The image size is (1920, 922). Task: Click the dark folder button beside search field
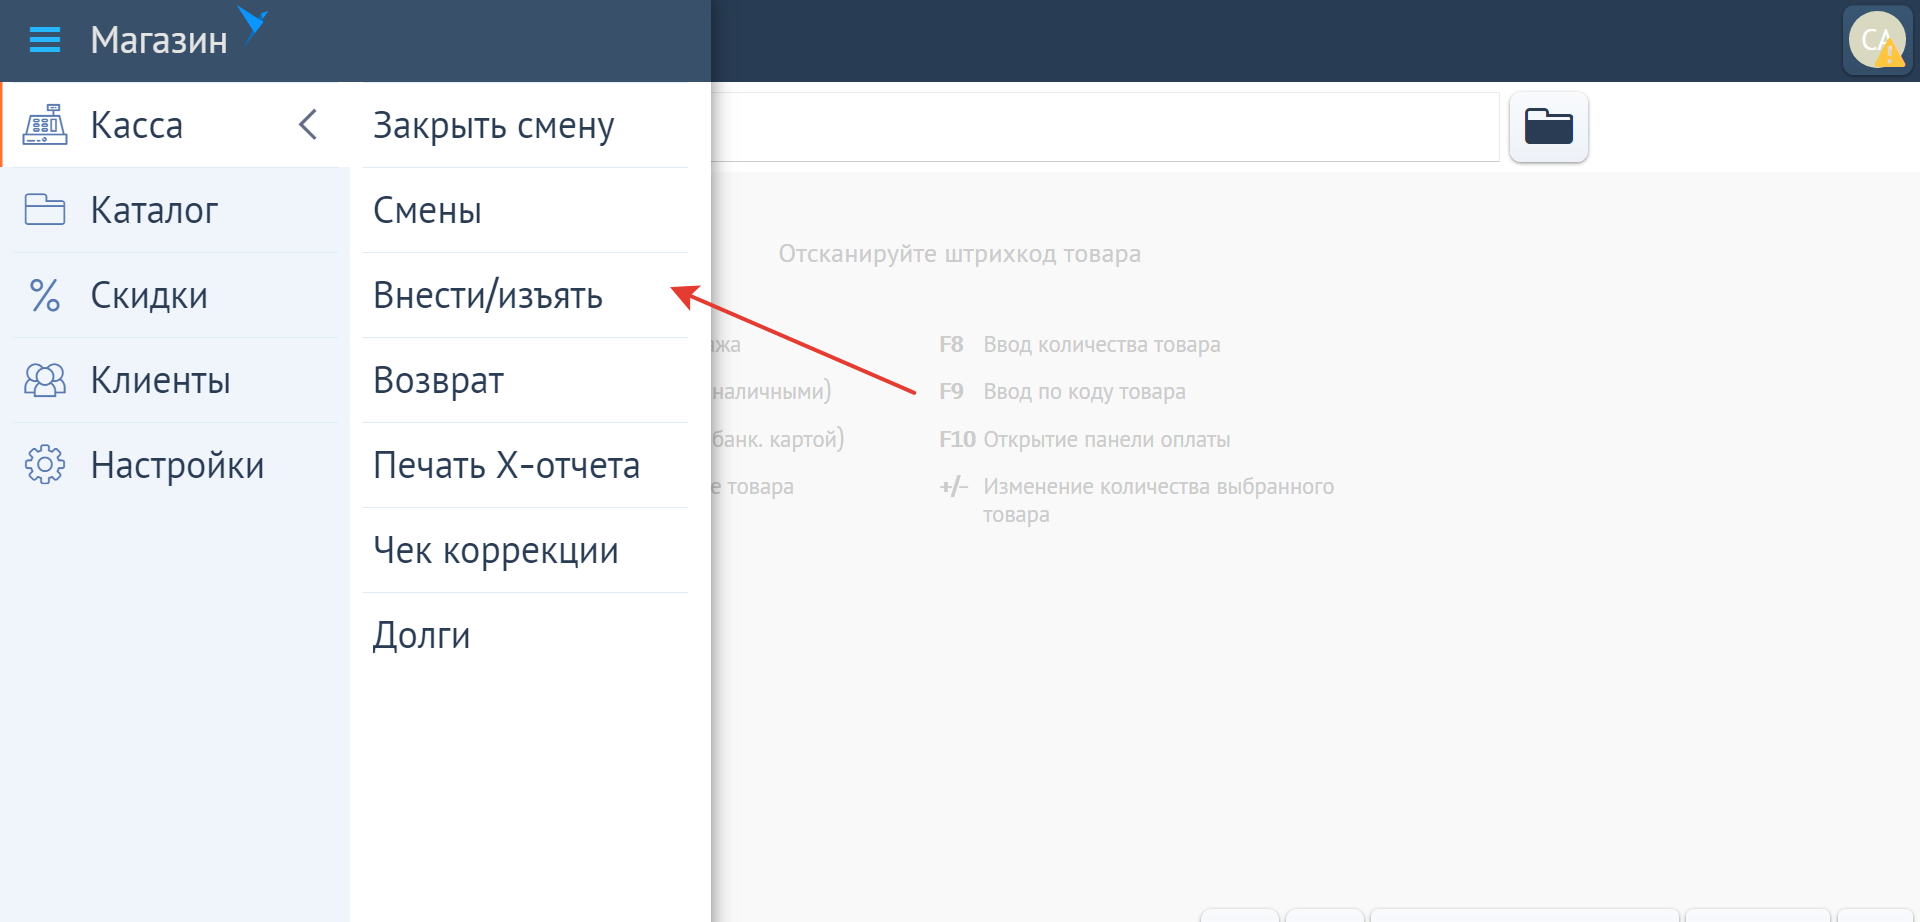pyautogui.click(x=1549, y=127)
